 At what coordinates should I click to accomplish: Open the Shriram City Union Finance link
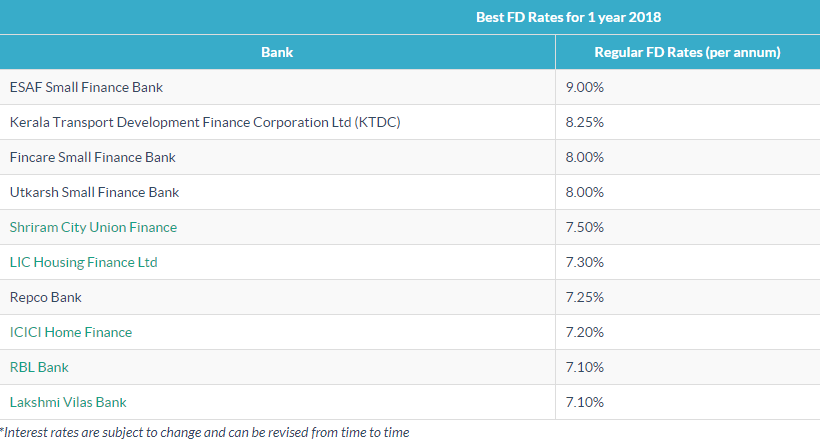(93, 227)
